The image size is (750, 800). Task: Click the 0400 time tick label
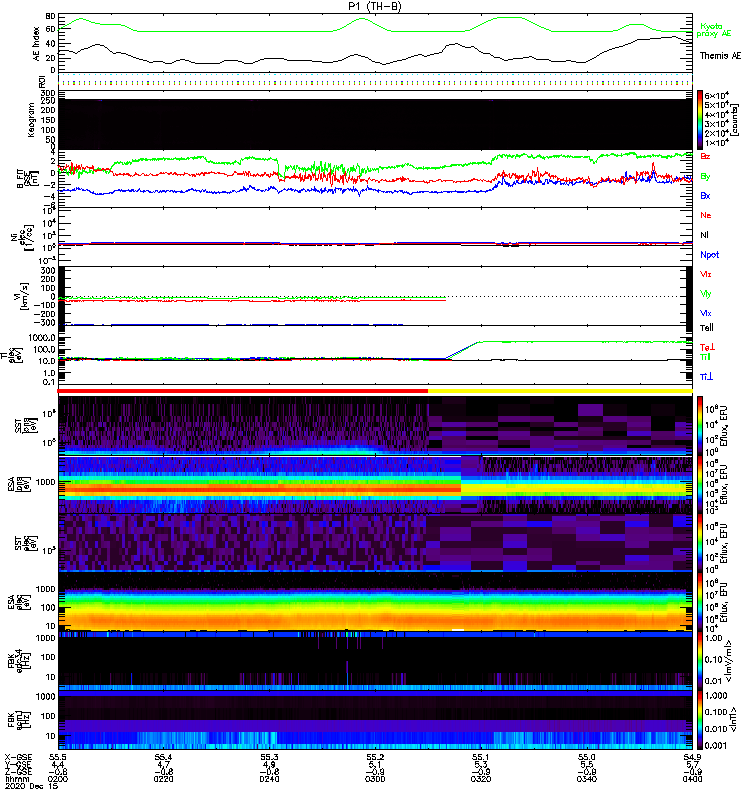pyautogui.click(x=689, y=779)
